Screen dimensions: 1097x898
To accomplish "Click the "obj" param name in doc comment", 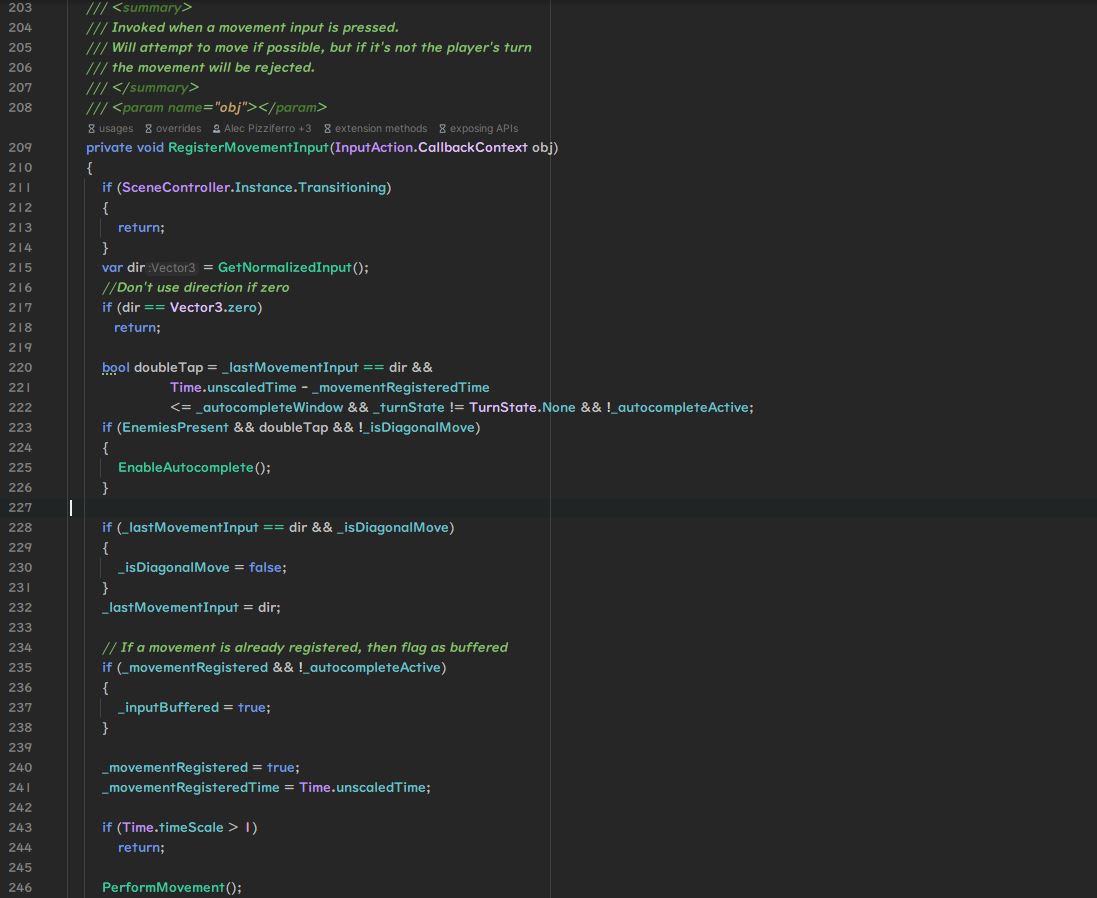I will click(230, 108).
